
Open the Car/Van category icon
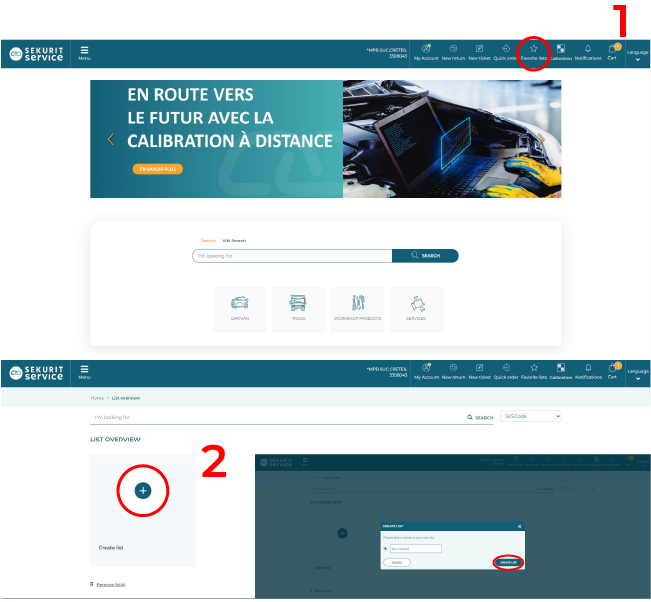tap(240, 304)
